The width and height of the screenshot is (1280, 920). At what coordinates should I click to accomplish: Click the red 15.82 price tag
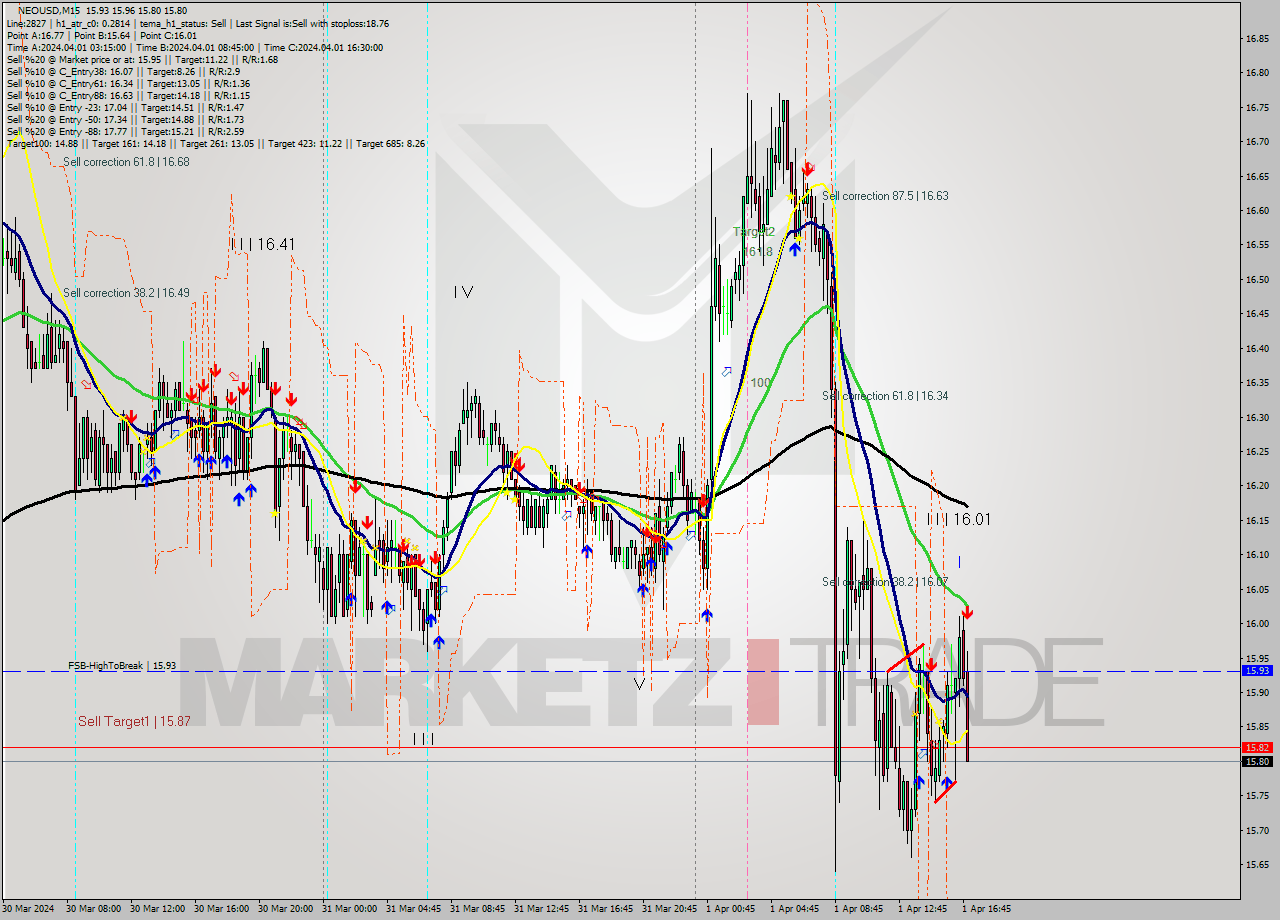click(1257, 747)
